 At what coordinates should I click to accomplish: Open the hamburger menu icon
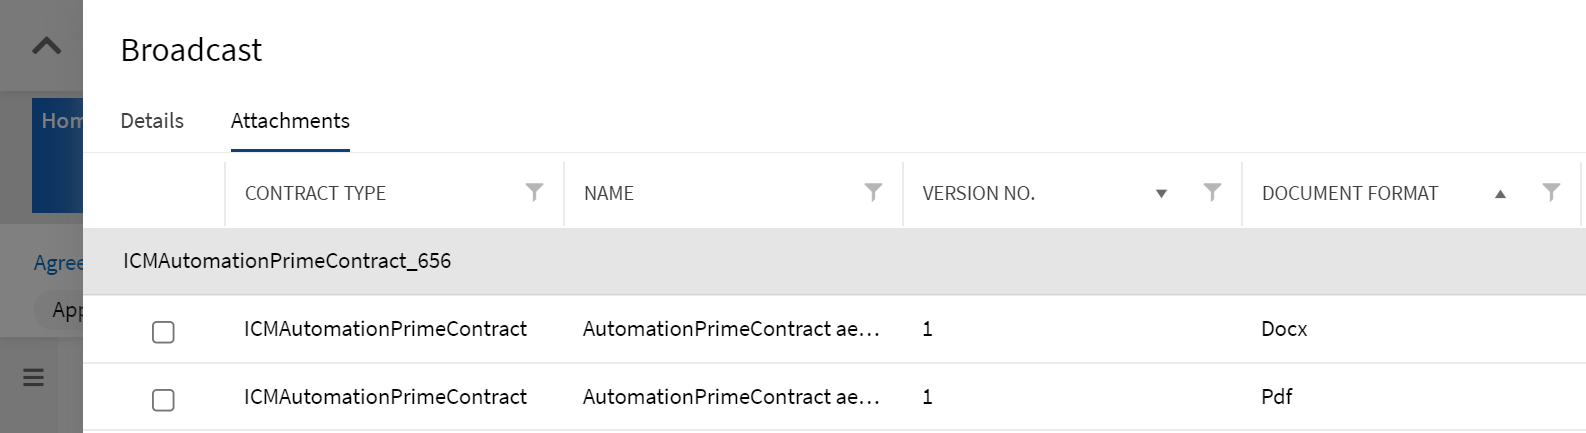tap(34, 377)
